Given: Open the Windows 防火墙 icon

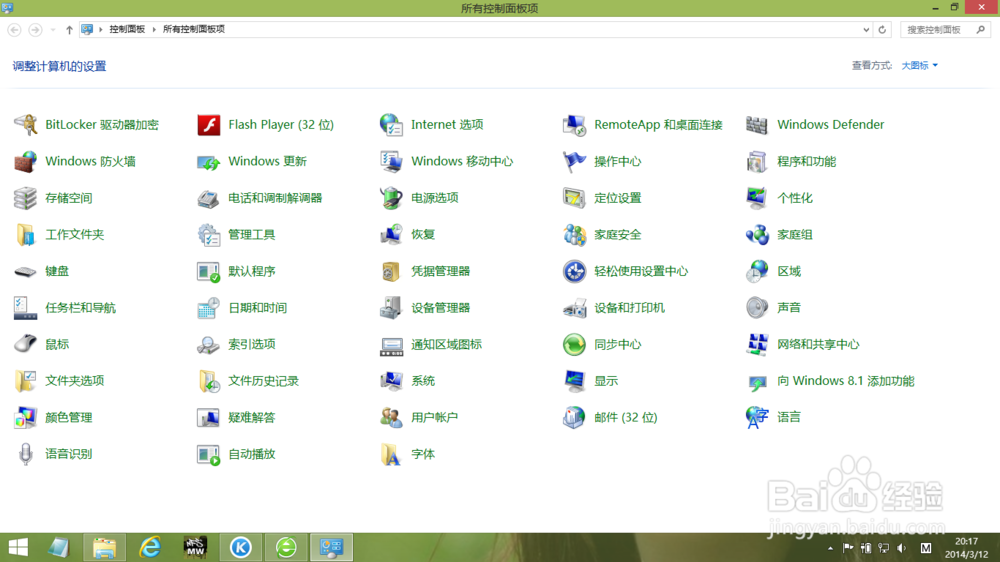Looking at the screenshot, I should 26,161.
